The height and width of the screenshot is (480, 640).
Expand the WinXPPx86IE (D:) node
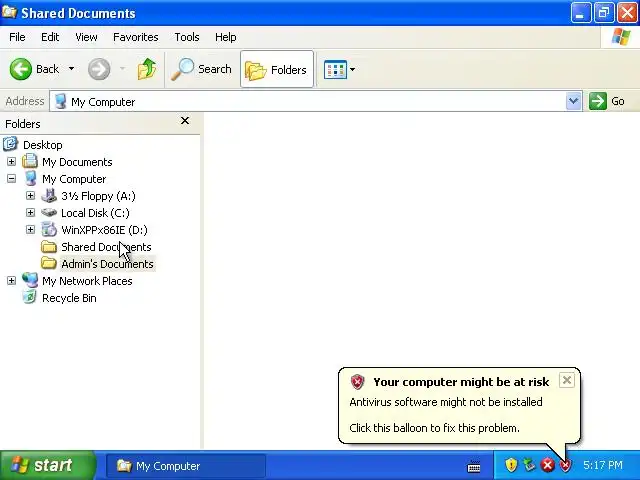(30, 230)
